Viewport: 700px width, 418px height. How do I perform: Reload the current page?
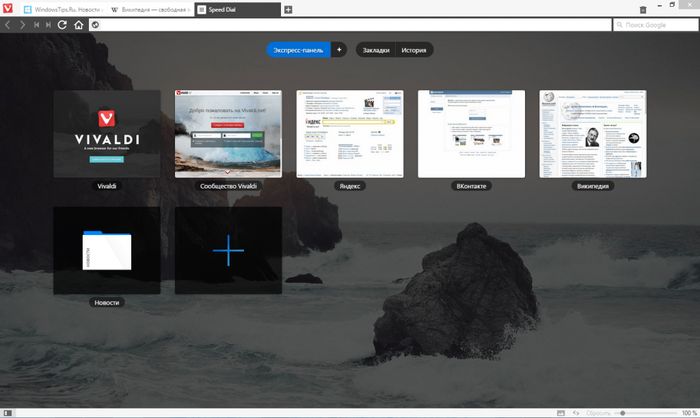63,24
